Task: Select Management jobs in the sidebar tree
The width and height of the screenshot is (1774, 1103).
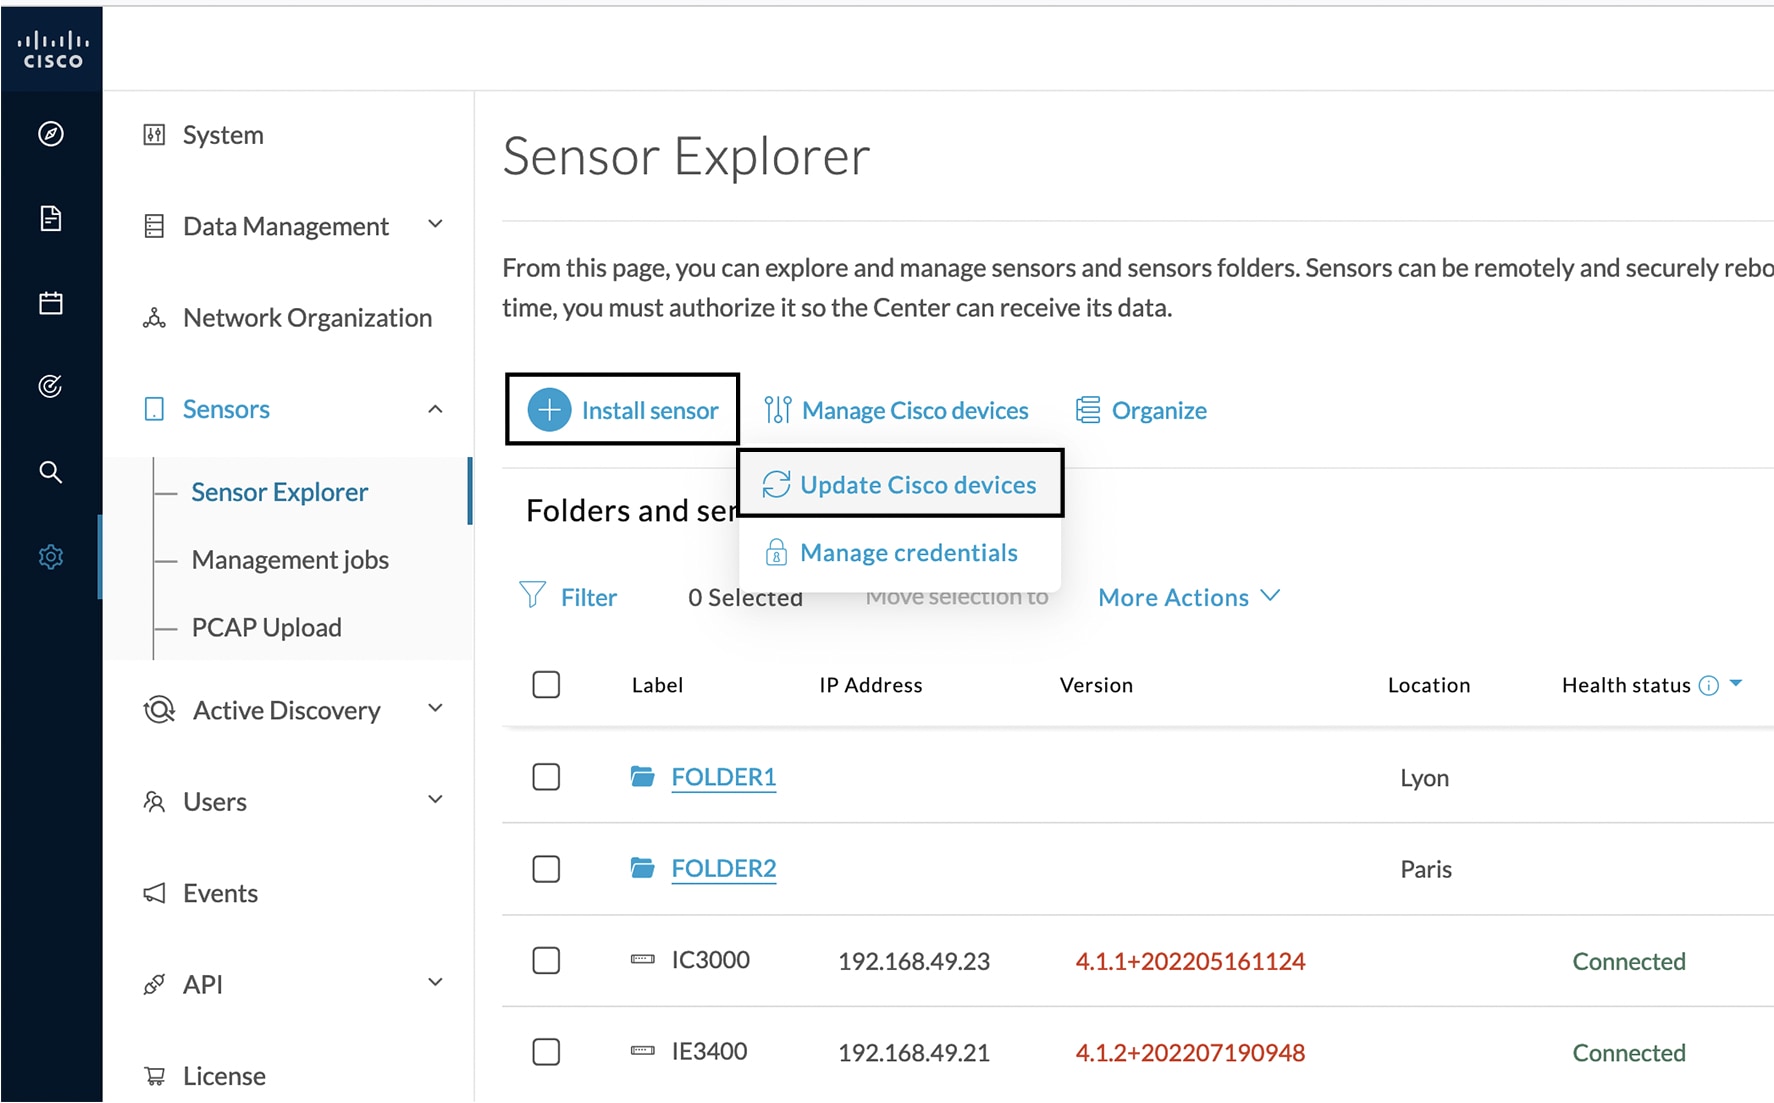Action: point(290,559)
